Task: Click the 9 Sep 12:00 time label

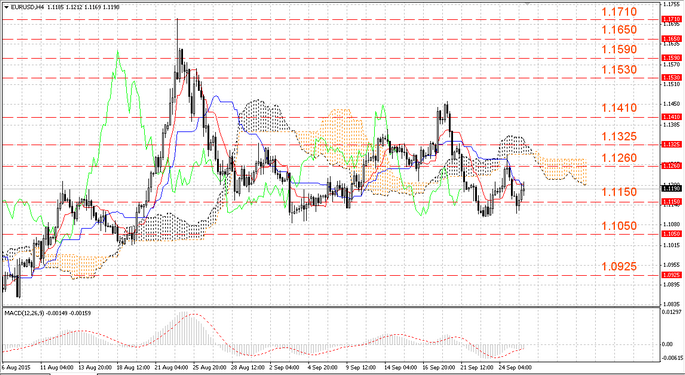Action: [x=361, y=368]
